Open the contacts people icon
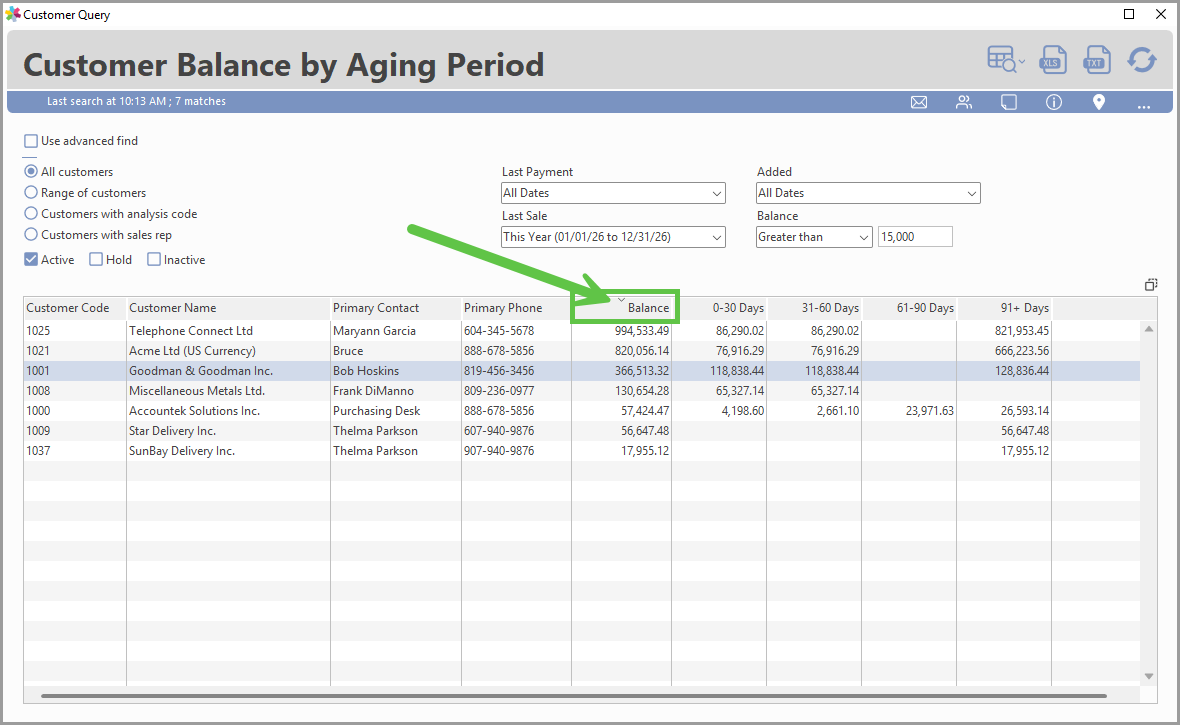This screenshot has height=725, width=1180. [964, 102]
